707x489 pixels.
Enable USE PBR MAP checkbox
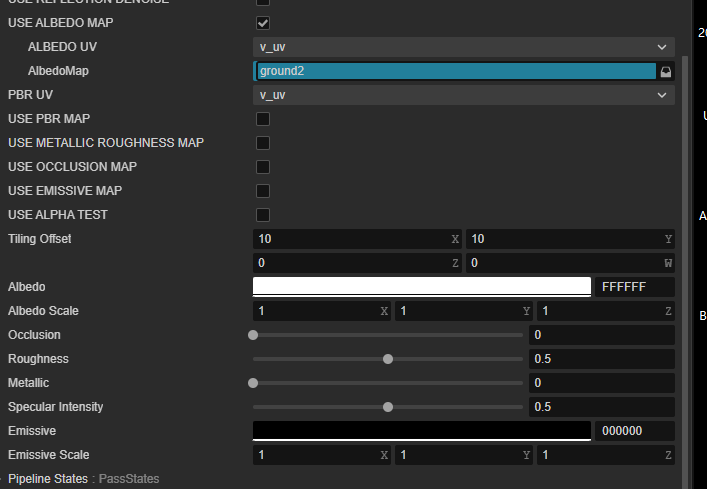click(x=263, y=119)
